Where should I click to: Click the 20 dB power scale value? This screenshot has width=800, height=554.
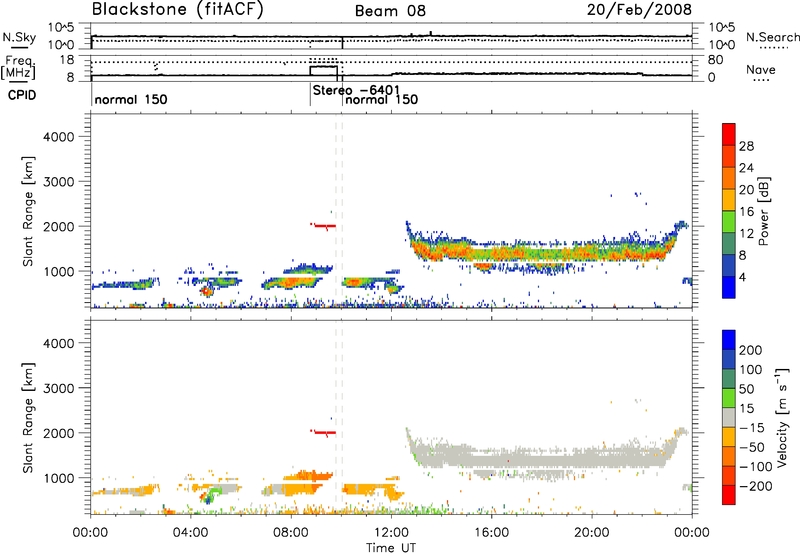pyautogui.click(x=746, y=190)
